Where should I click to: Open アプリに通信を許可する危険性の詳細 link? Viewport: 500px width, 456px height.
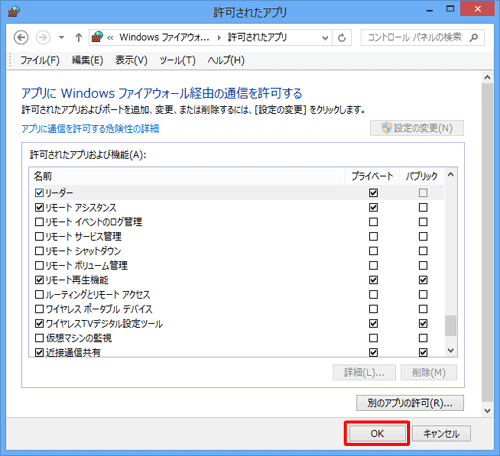click(90, 129)
